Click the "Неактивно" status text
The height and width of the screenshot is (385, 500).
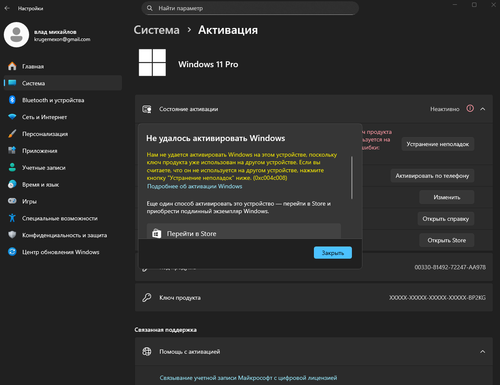445,109
